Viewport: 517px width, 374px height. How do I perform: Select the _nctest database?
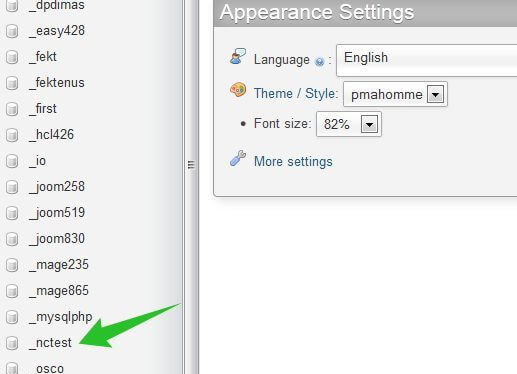point(50,343)
